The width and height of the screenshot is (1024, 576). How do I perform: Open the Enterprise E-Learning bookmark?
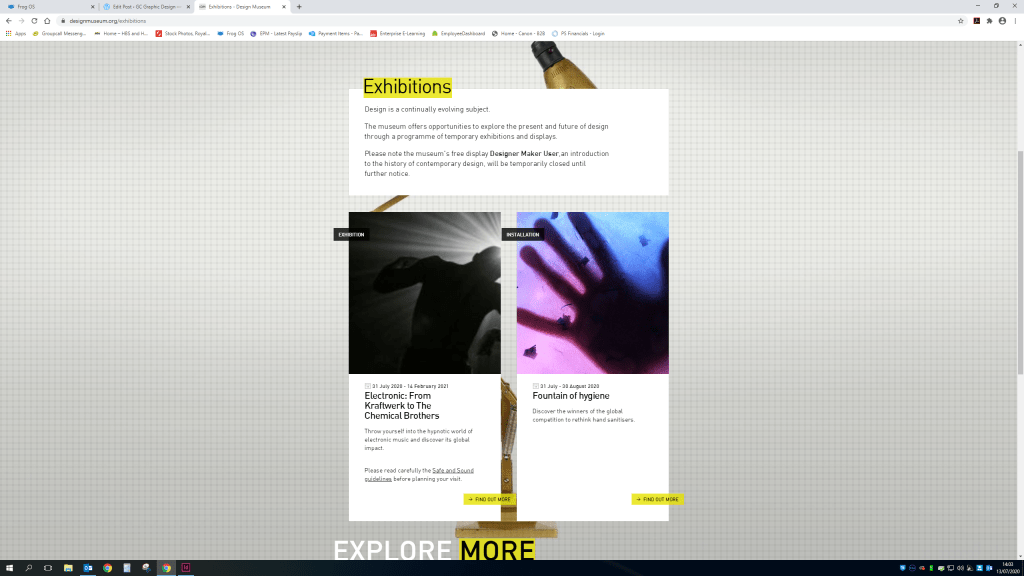[397, 33]
